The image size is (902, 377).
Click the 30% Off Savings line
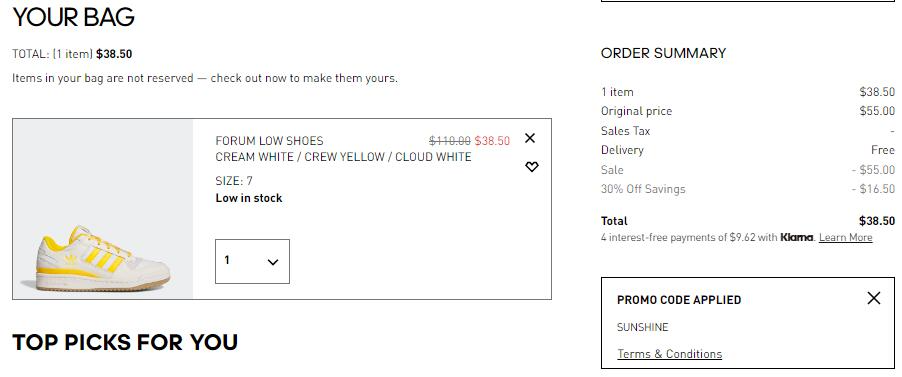pyautogui.click(x=748, y=189)
